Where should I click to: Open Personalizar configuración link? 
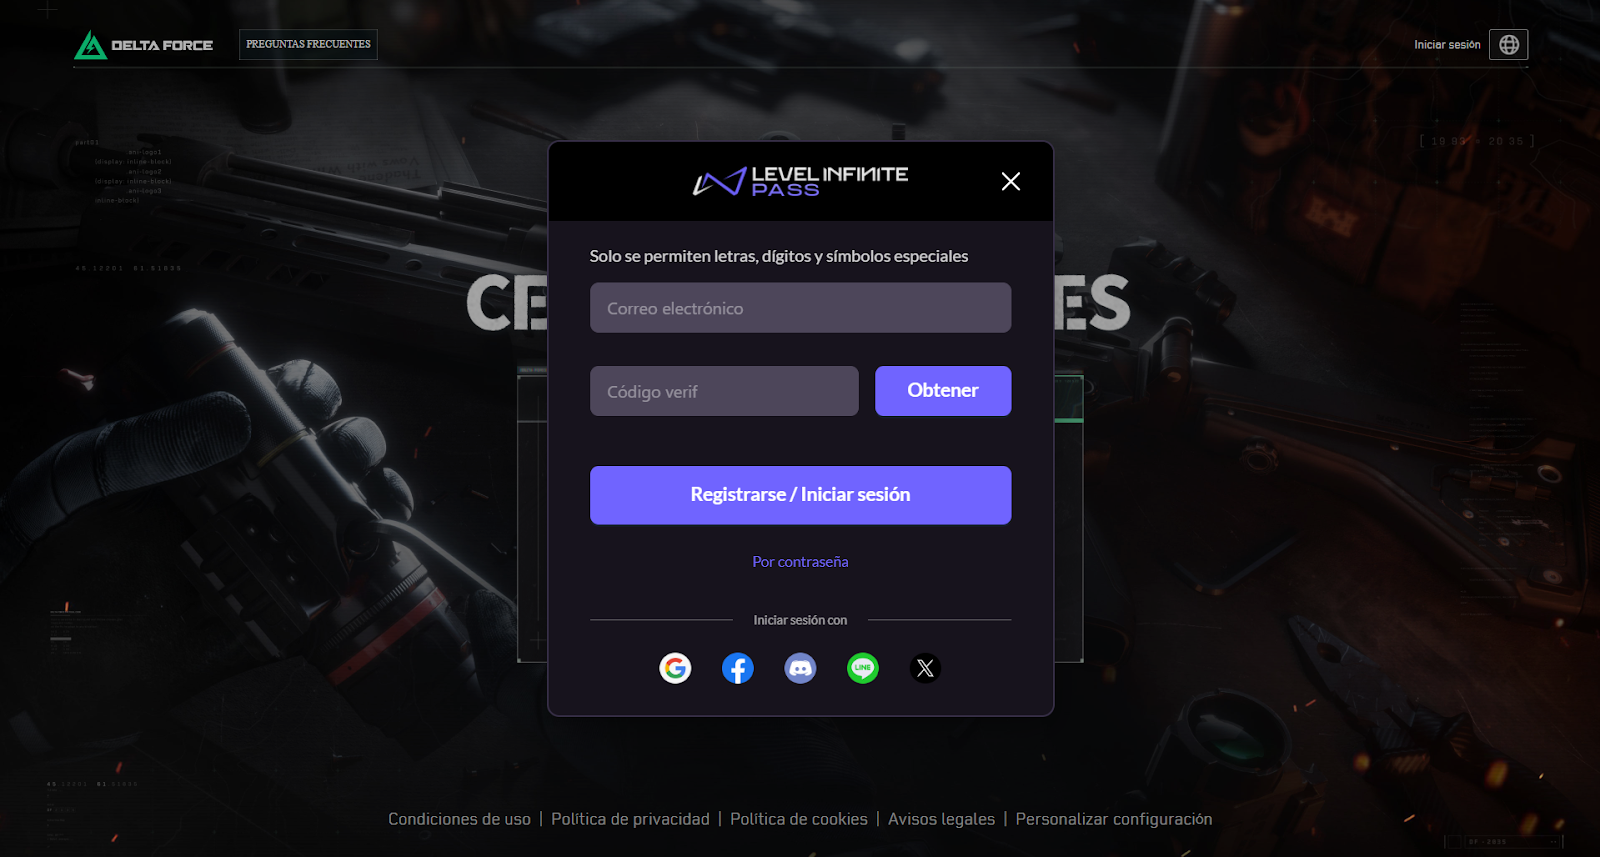(1114, 819)
